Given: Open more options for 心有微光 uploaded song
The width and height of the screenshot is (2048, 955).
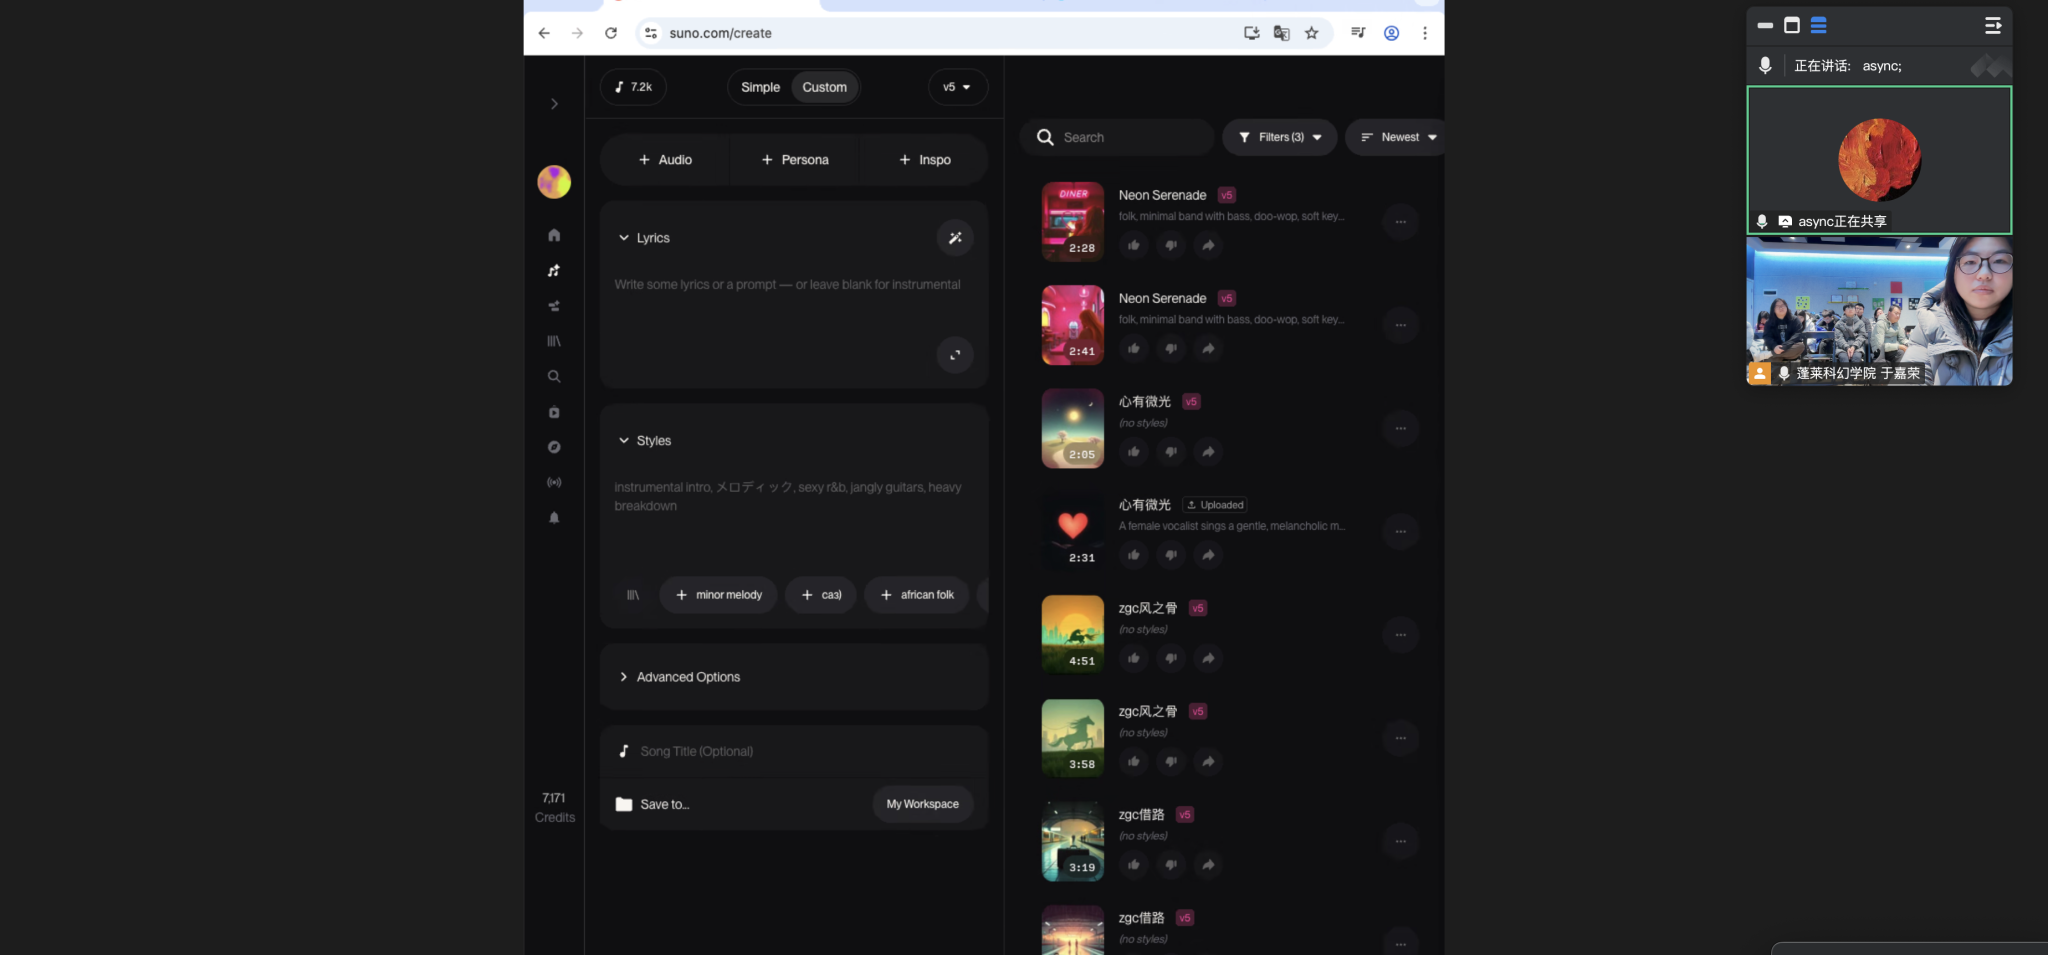Looking at the screenshot, I should pyautogui.click(x=1400, y=532).
